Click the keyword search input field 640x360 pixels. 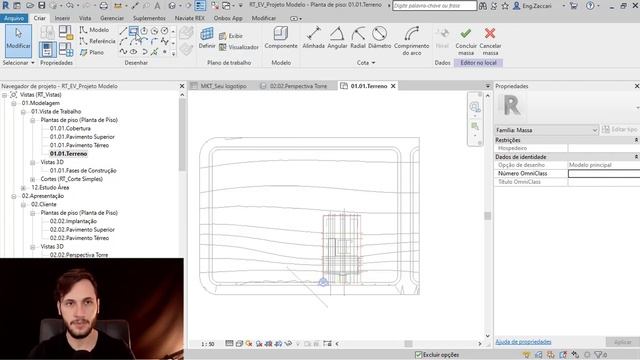click(434, 6)
